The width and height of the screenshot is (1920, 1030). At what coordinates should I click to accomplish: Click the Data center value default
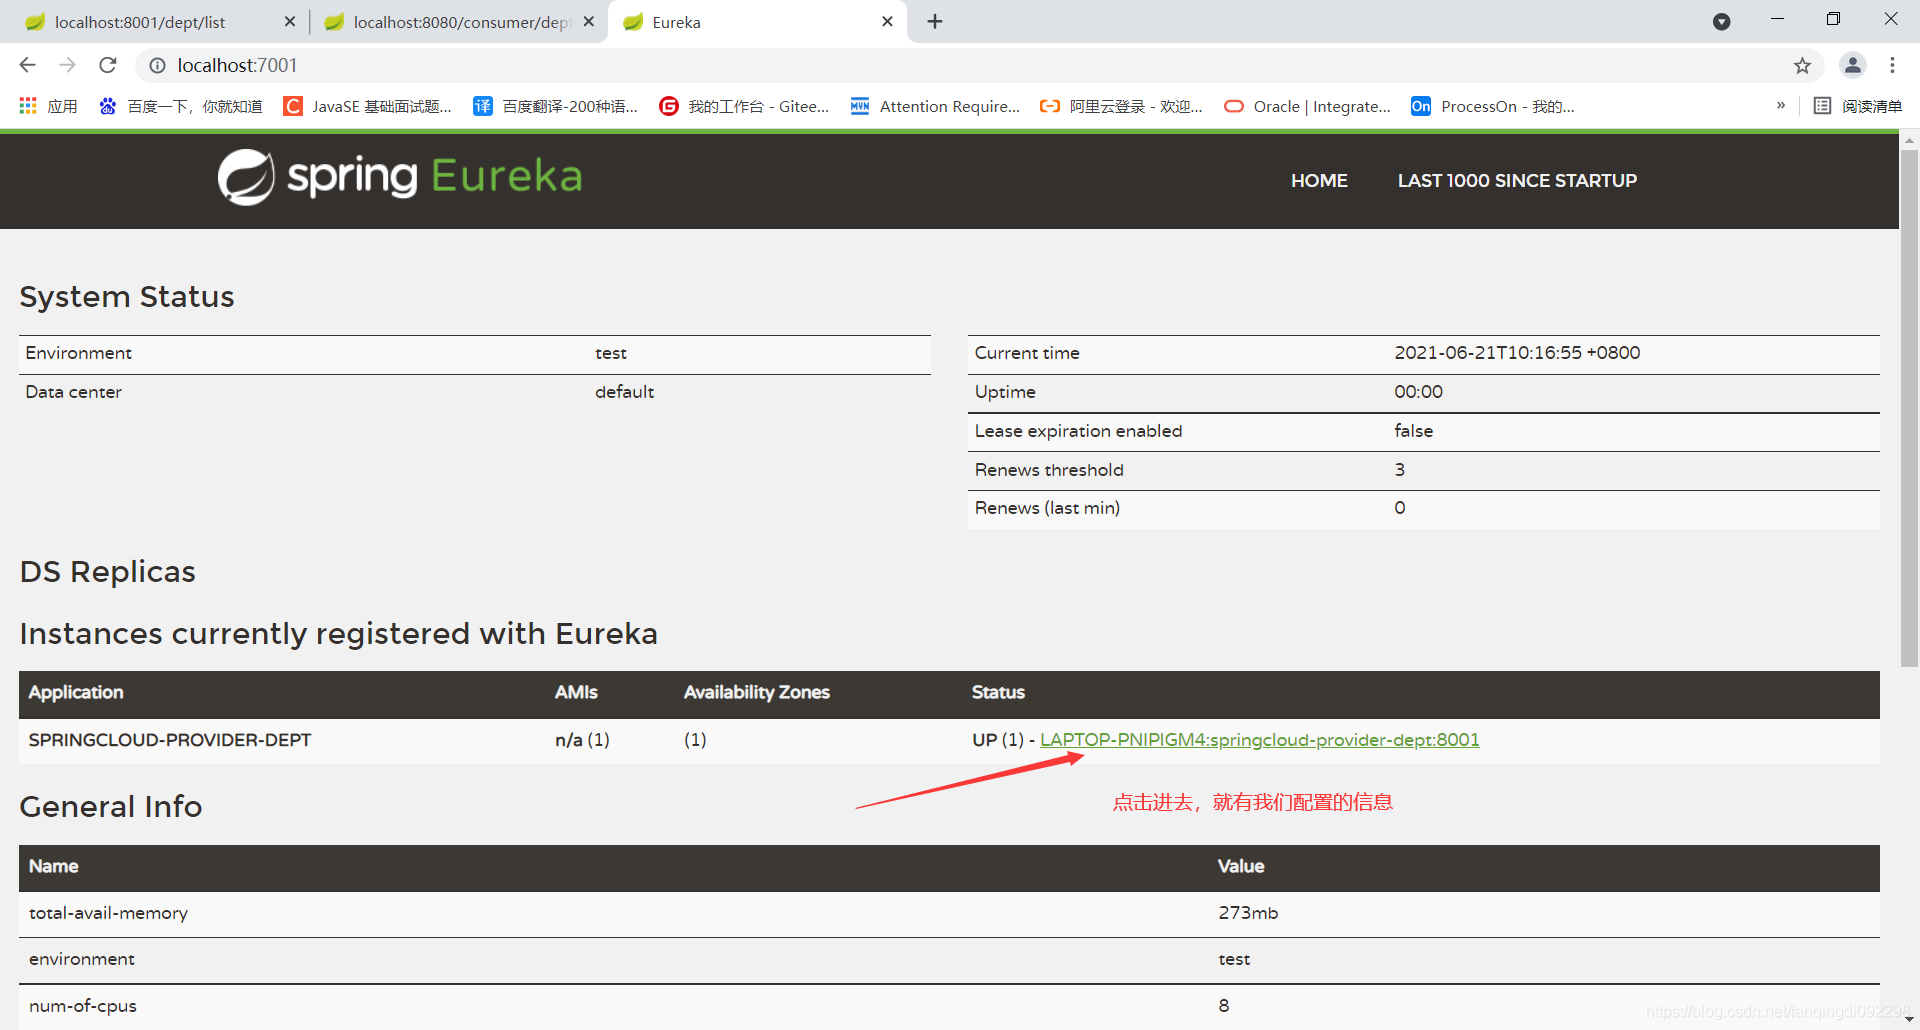coord(624,392)
